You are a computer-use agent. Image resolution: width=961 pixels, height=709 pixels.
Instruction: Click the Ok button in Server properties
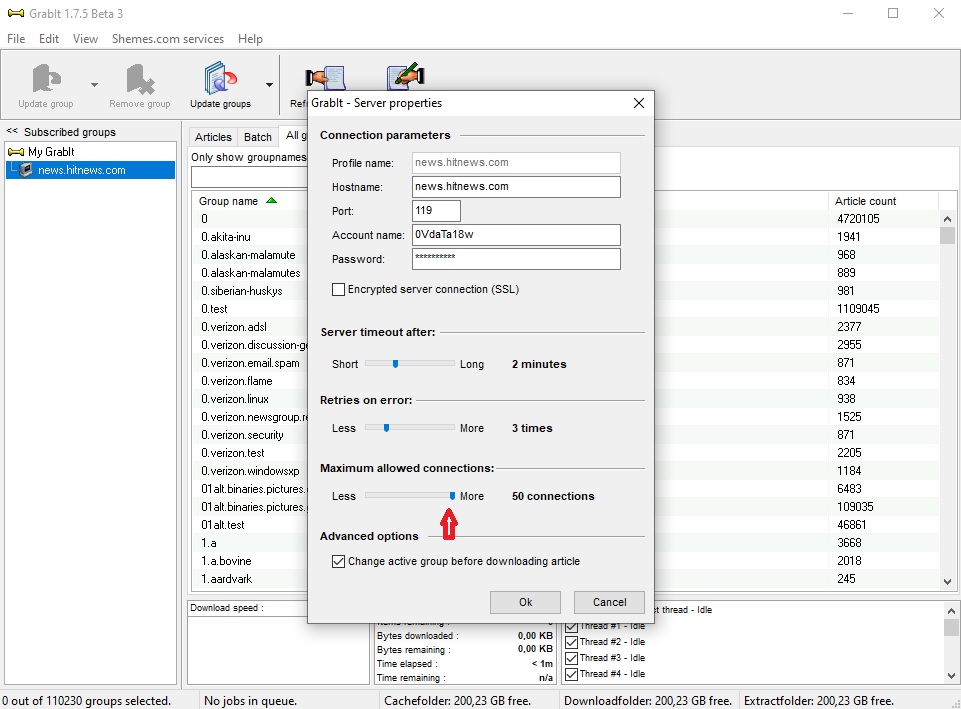(x=525, y=602)
